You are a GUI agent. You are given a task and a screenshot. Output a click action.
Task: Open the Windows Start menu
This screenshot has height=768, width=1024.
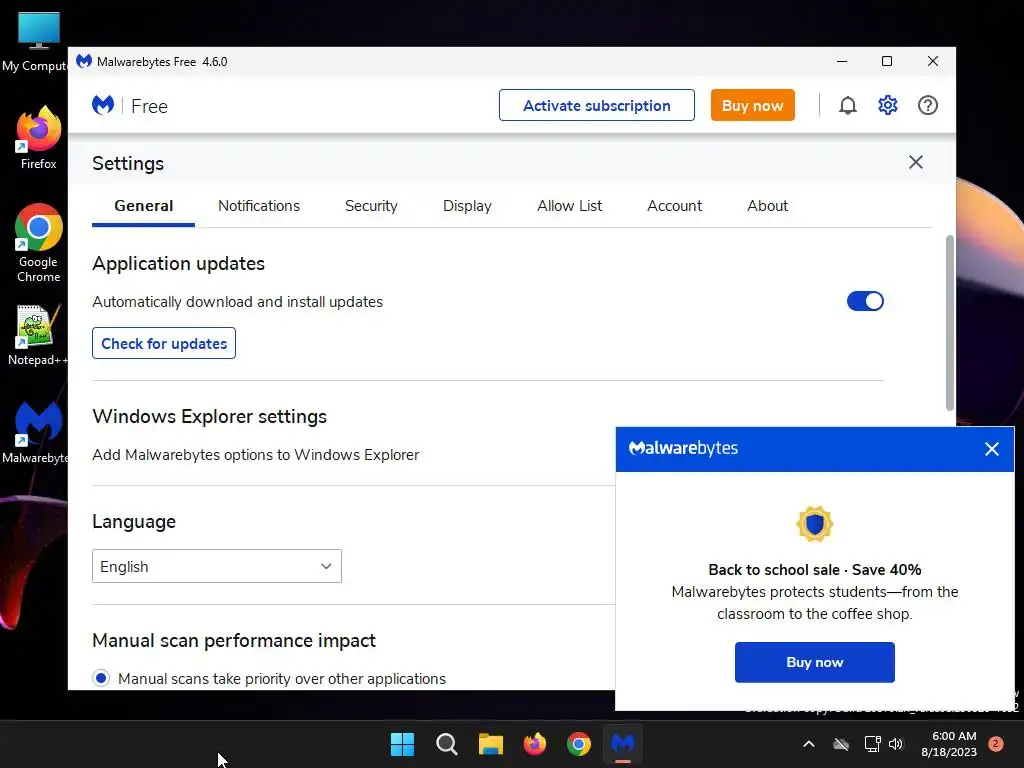[402, 744]
